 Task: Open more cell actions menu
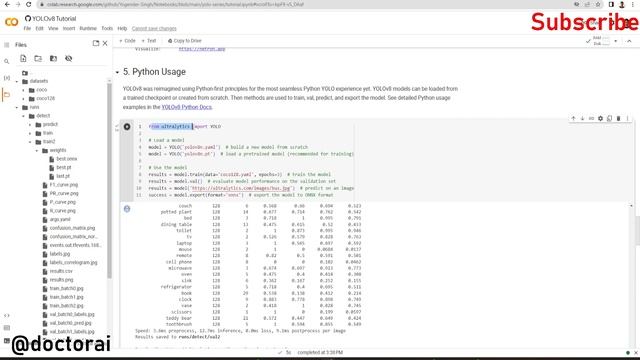(x=627, y=118)
